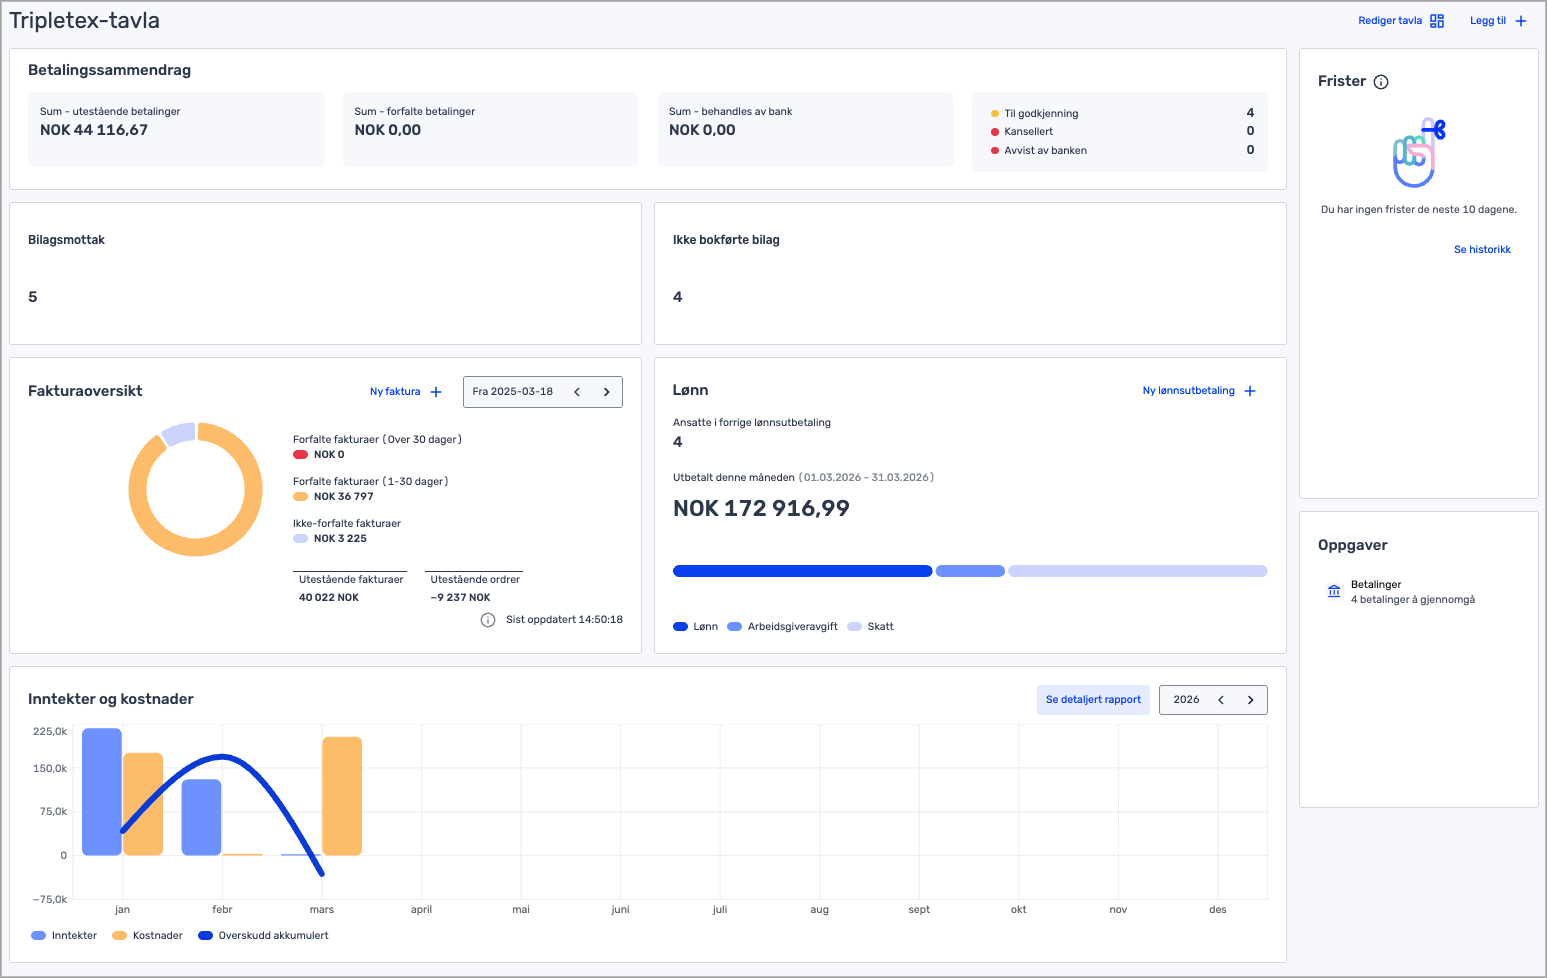Click the info icon next to Frister
Image resolution: width=1547 pixels, height=978 pixels.
1381,82
